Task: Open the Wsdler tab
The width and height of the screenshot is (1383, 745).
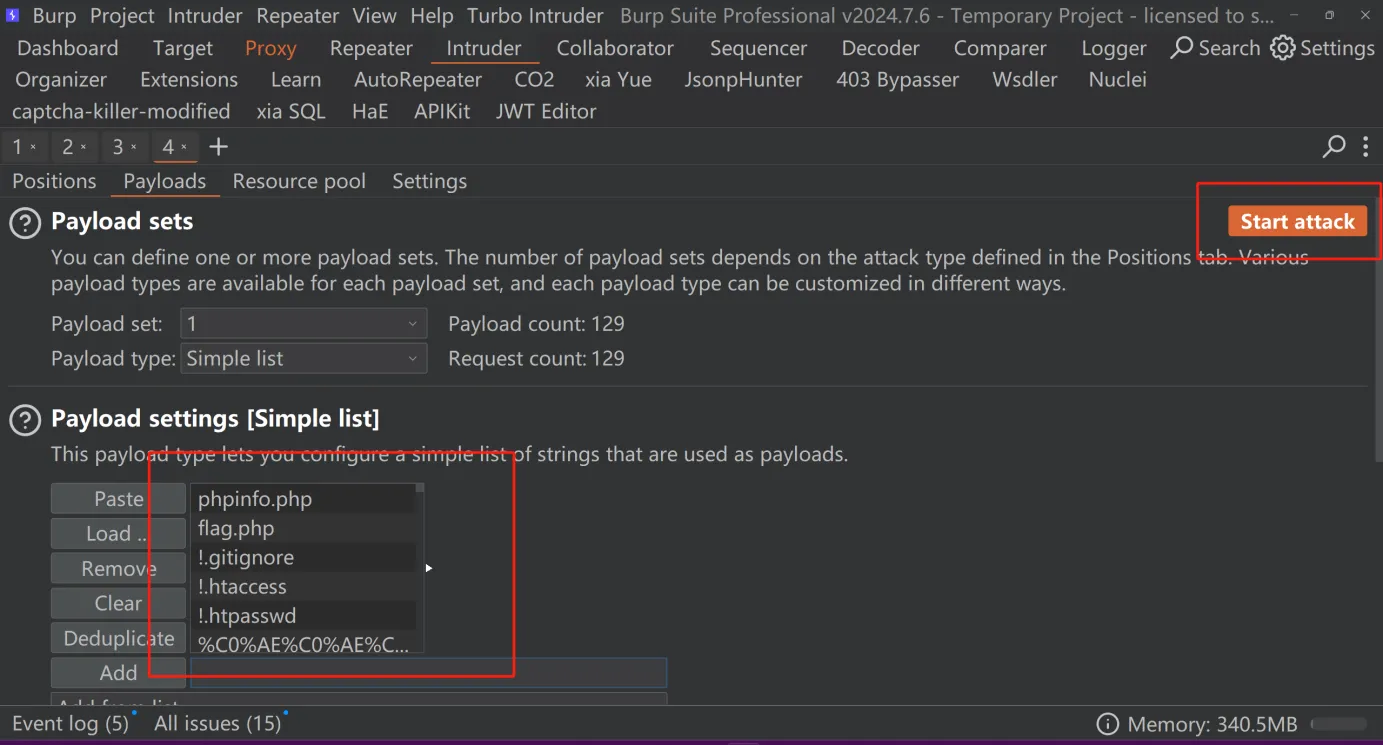Action: click(1025, 80)
